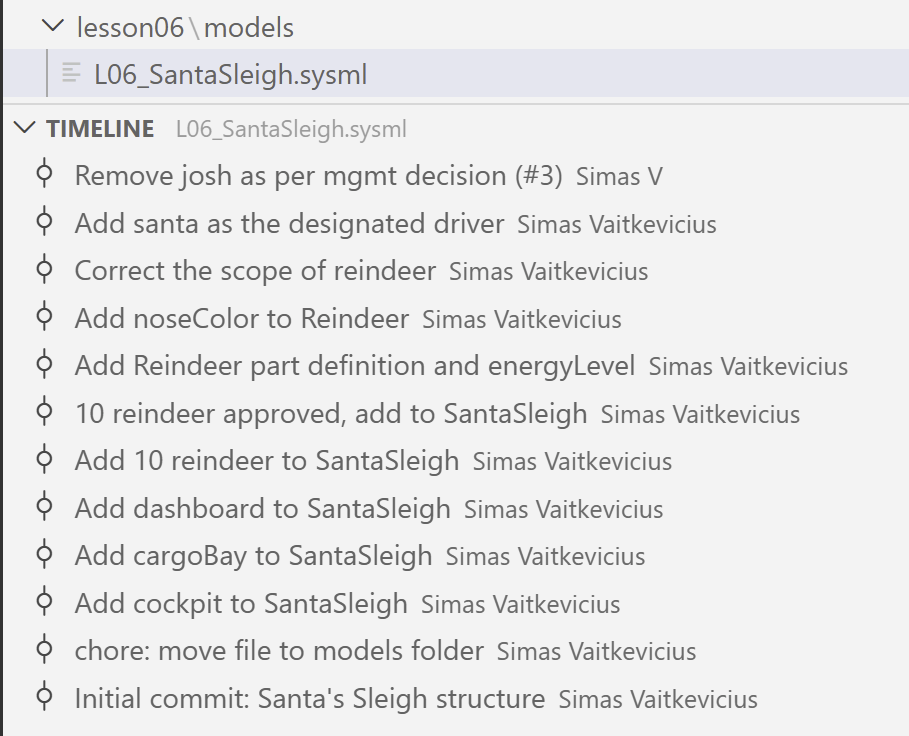Click commit icon beside 'Add noseColor to Reindeer'

(x=44, y=318)
